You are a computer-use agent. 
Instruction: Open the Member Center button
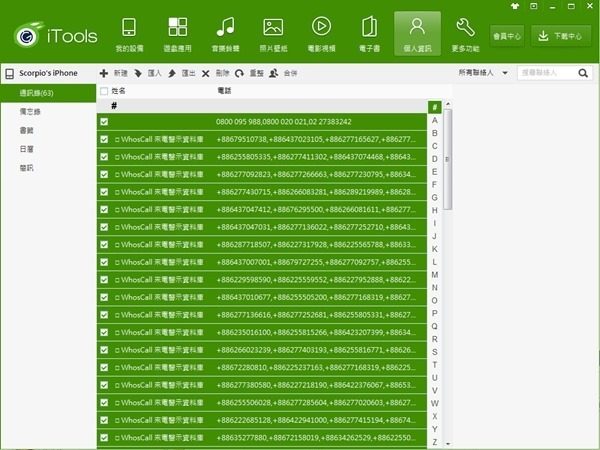pyautogui.click(x=507, y=36)
